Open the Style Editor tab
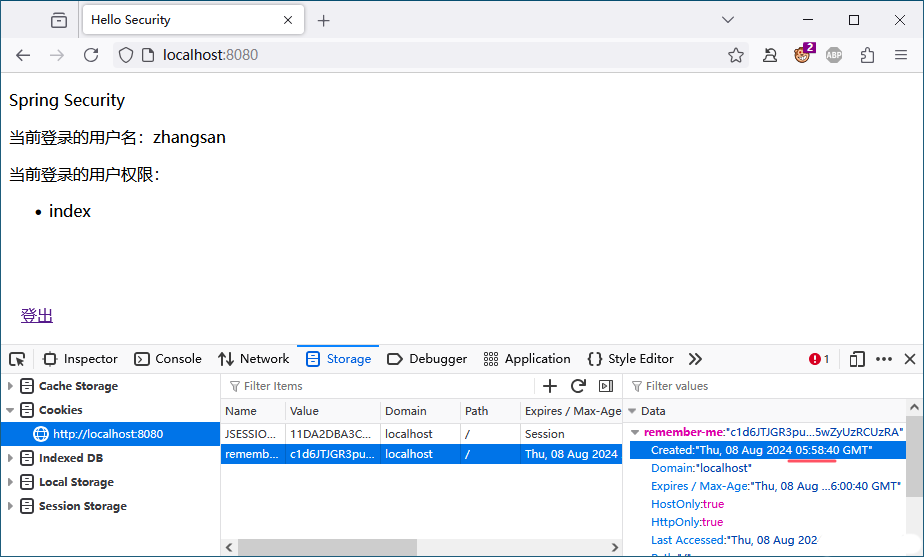Screen dimensions: 924x557 631,359
